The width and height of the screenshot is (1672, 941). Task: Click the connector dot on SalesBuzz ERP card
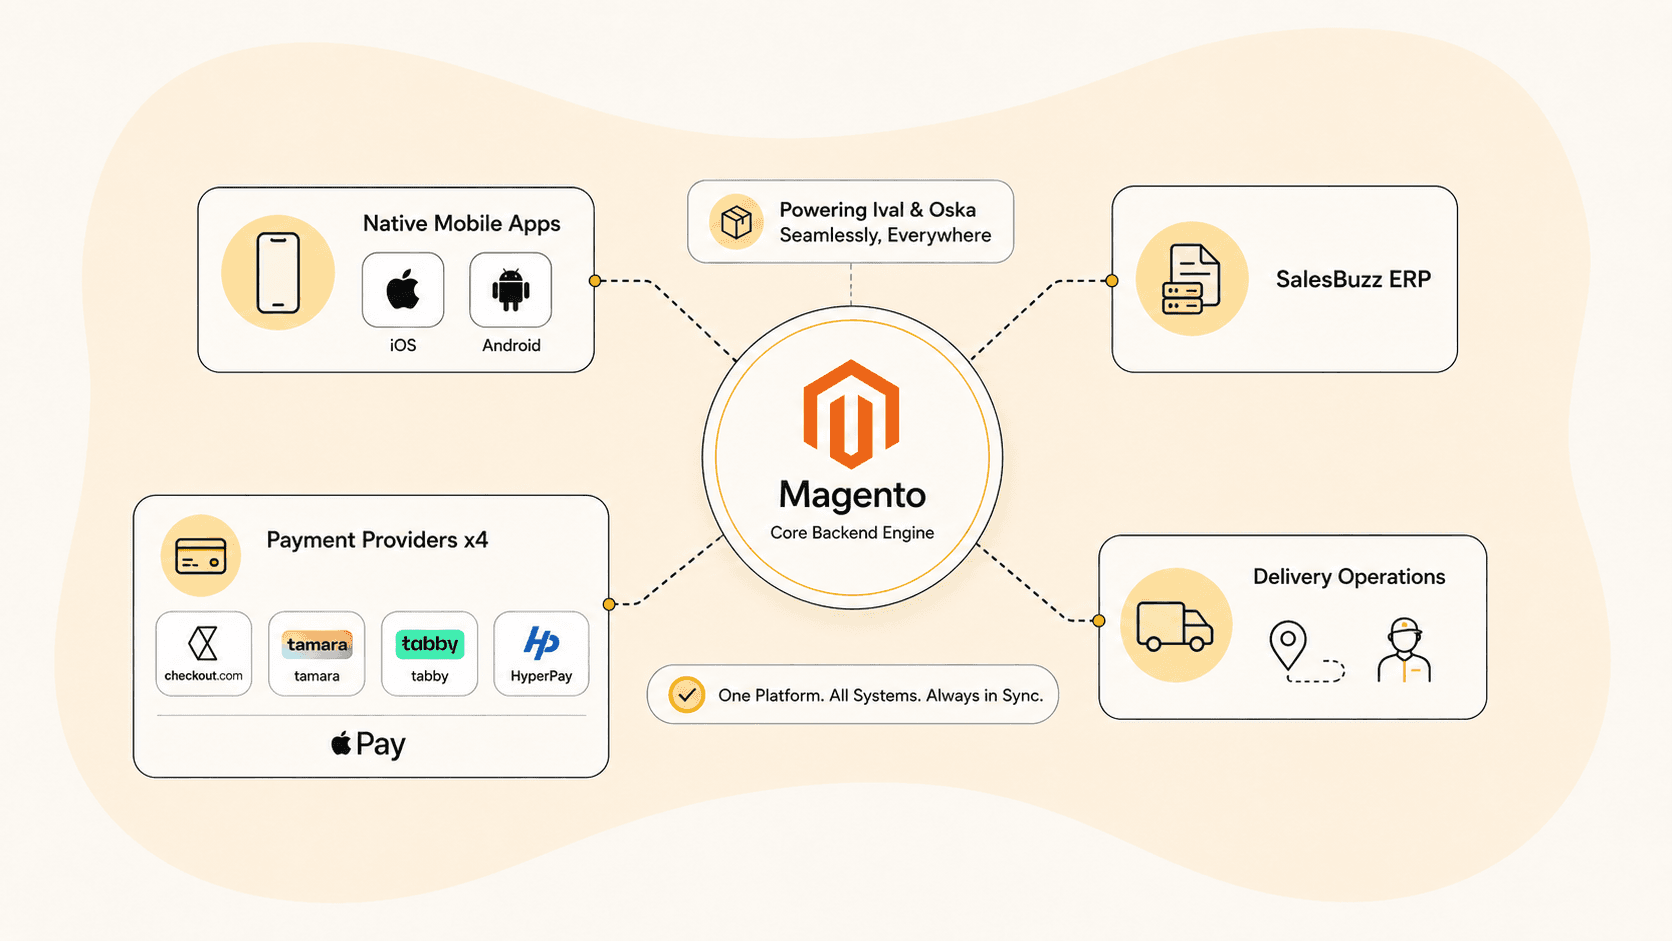click(1111, 281)
